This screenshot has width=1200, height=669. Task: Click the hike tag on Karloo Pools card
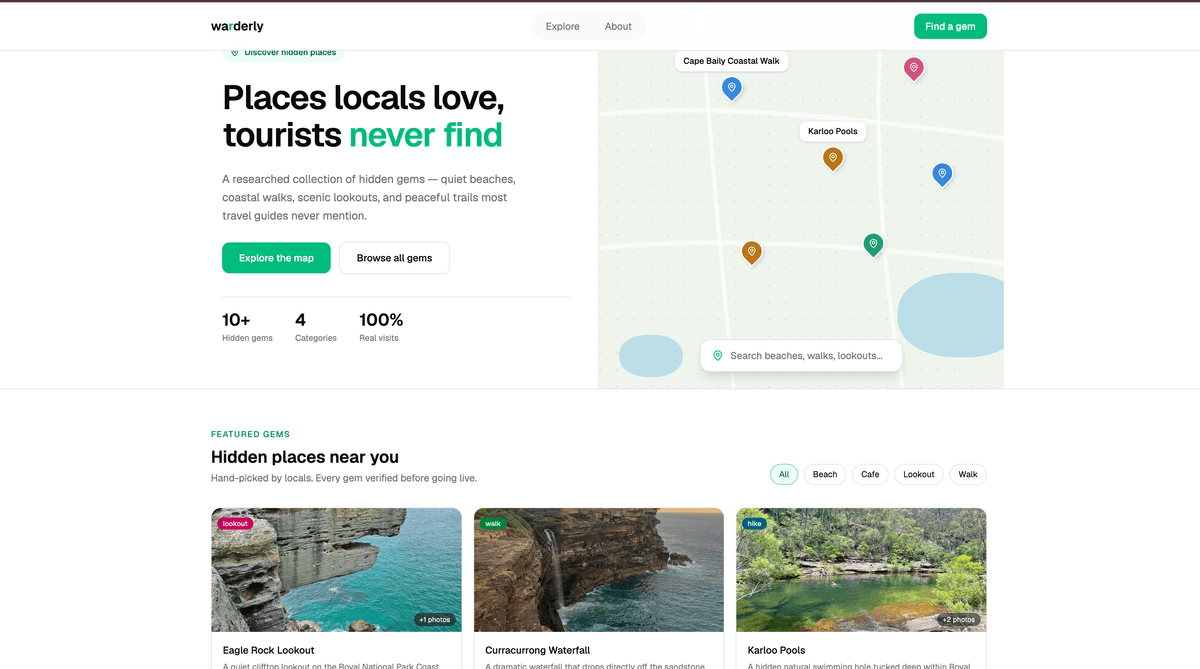click(754, 523)
